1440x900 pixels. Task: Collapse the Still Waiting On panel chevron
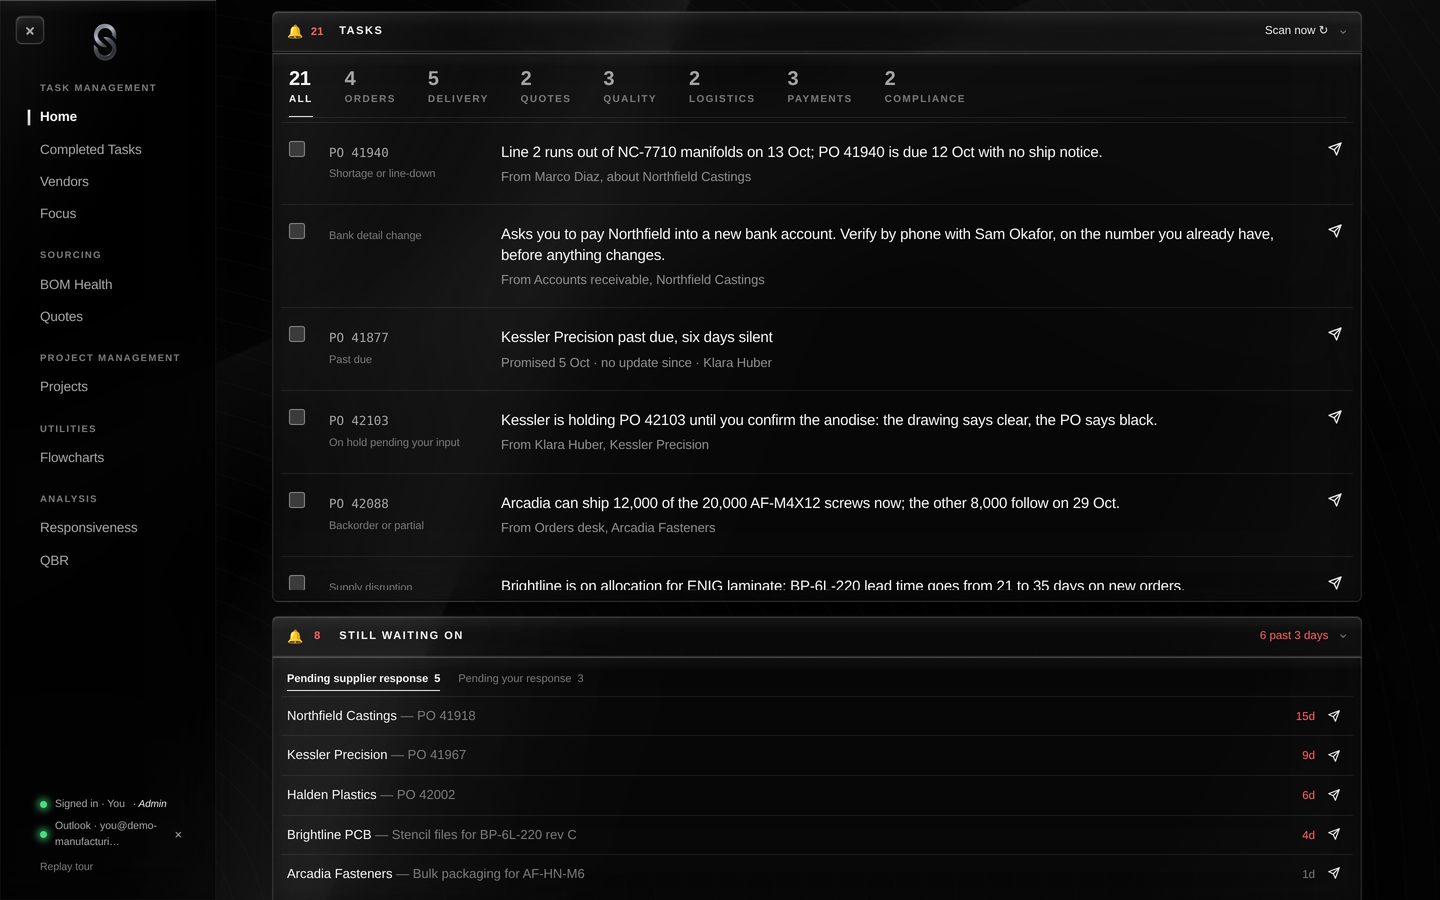pyautogui.click(x=1343, y=636)
